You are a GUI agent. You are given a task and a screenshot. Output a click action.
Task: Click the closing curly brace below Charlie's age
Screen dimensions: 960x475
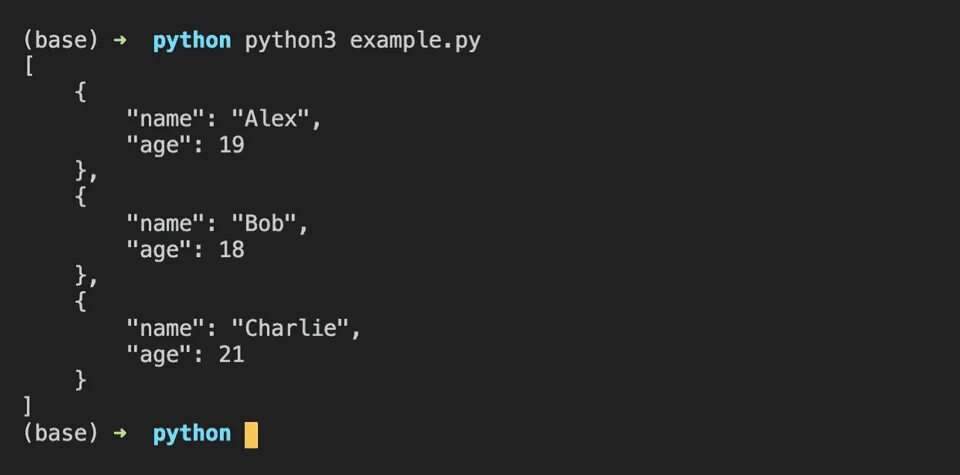[x=81, y=381]
